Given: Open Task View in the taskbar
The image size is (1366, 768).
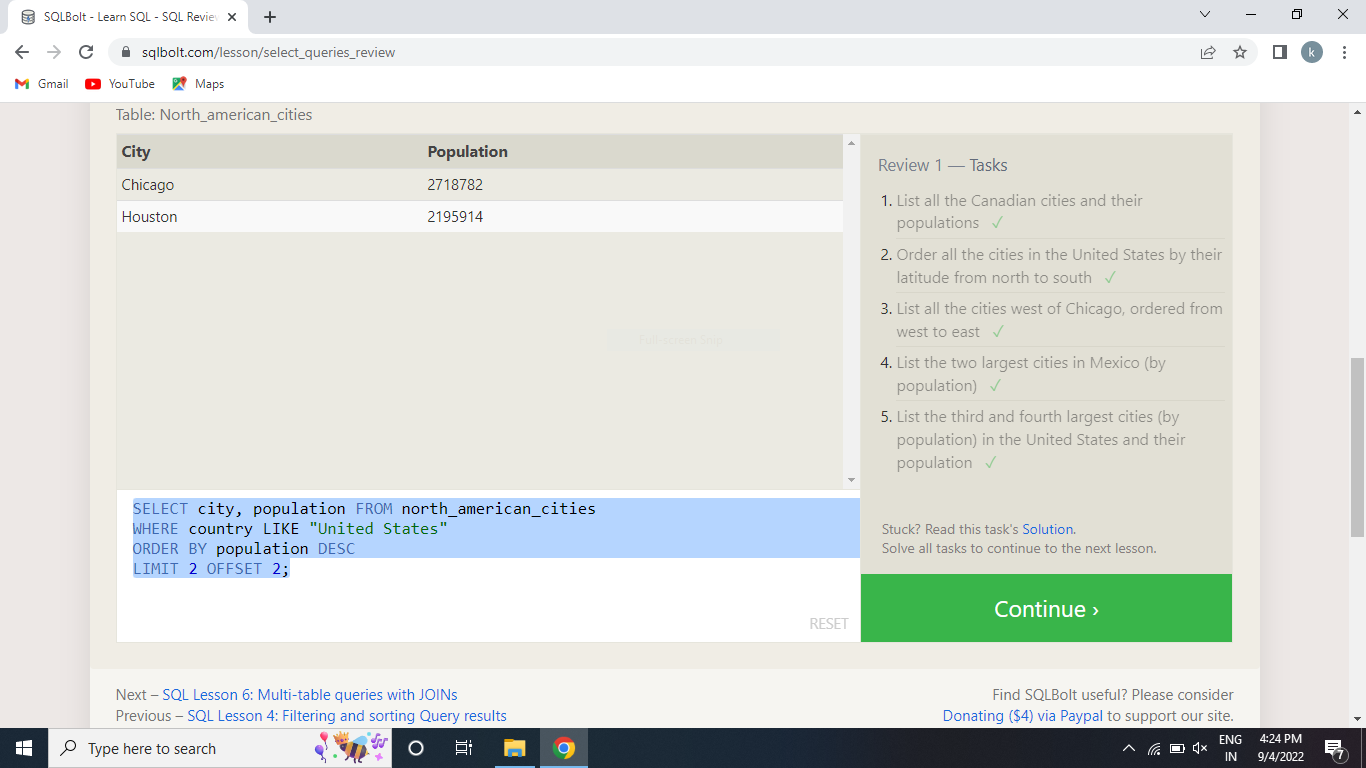Looking at the screenshot, I should coord(464,748).
